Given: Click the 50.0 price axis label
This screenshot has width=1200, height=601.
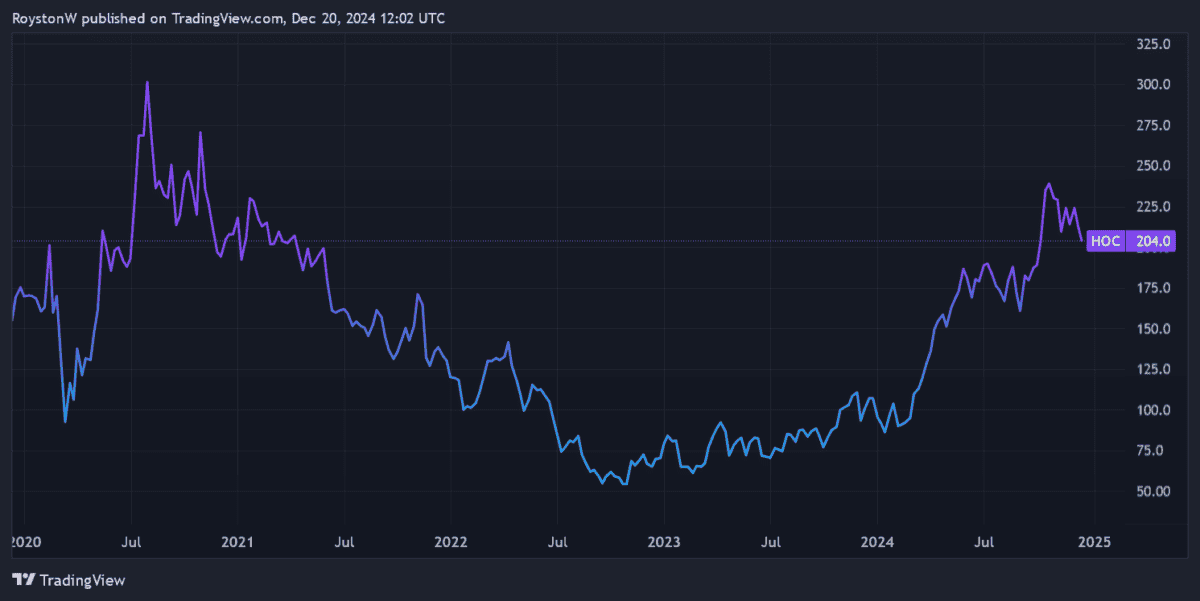Looking at the screenshot, I should [x=1153, y=491].
